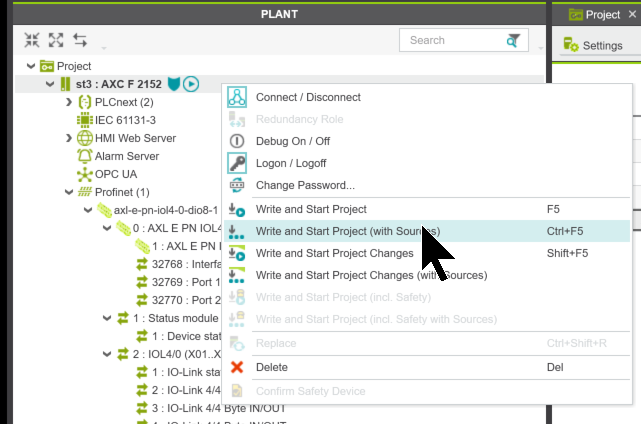Viewport: 641px width, 424px height.
Task: Toggle Debug On / Off
Action: pyautogui.click(x=292, y=141)
